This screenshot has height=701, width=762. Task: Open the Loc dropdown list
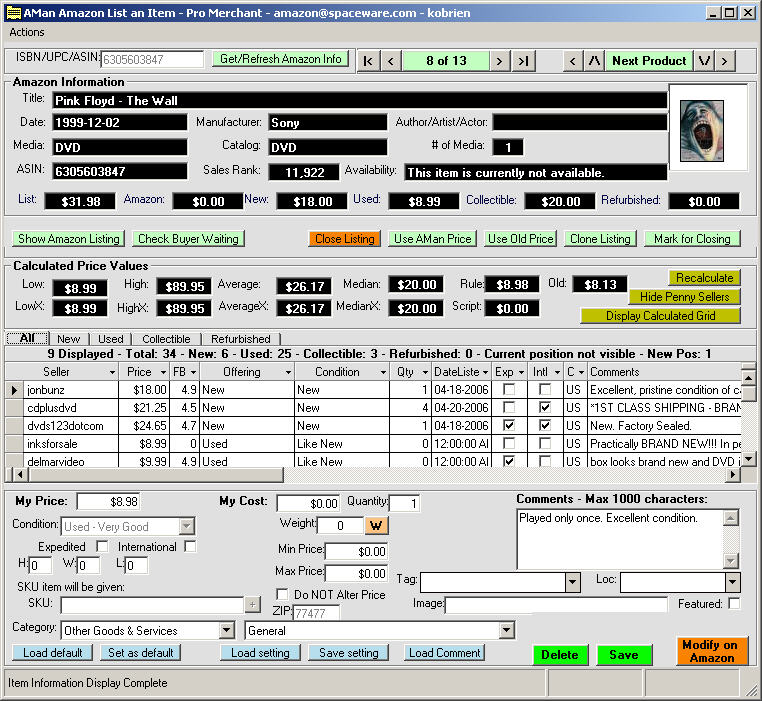coord(732,582)
